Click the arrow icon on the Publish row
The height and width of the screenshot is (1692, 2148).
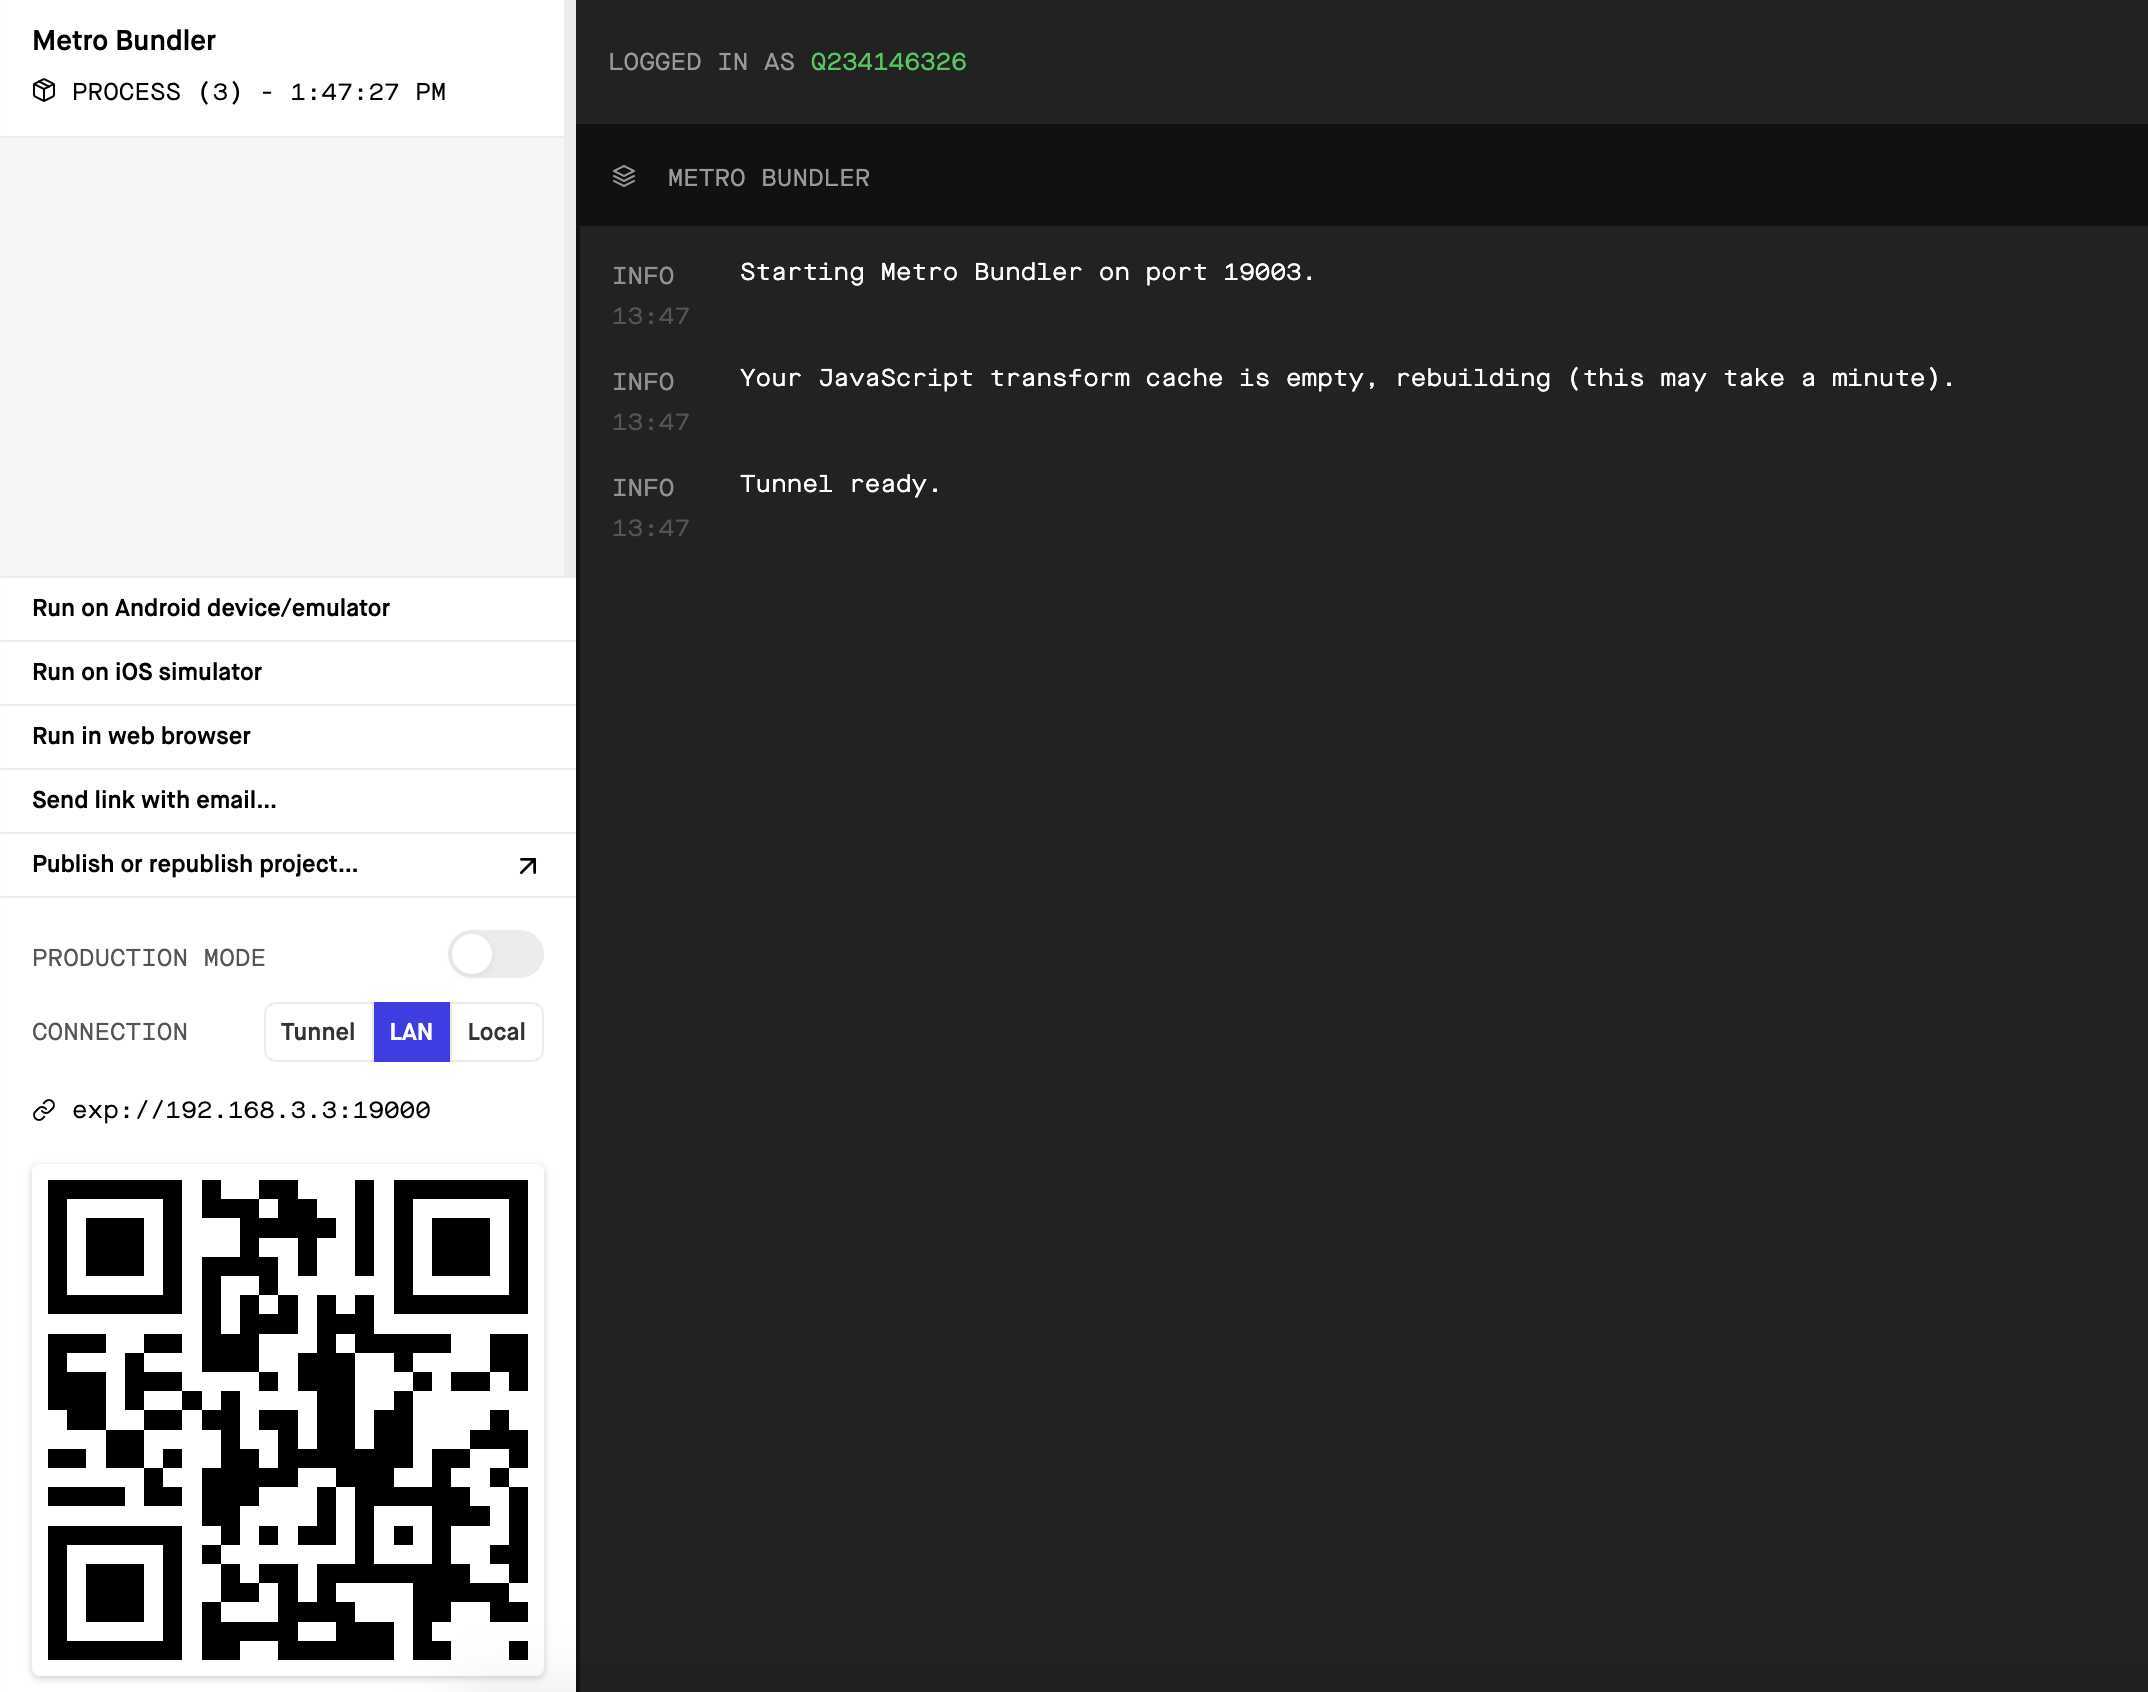527,866
